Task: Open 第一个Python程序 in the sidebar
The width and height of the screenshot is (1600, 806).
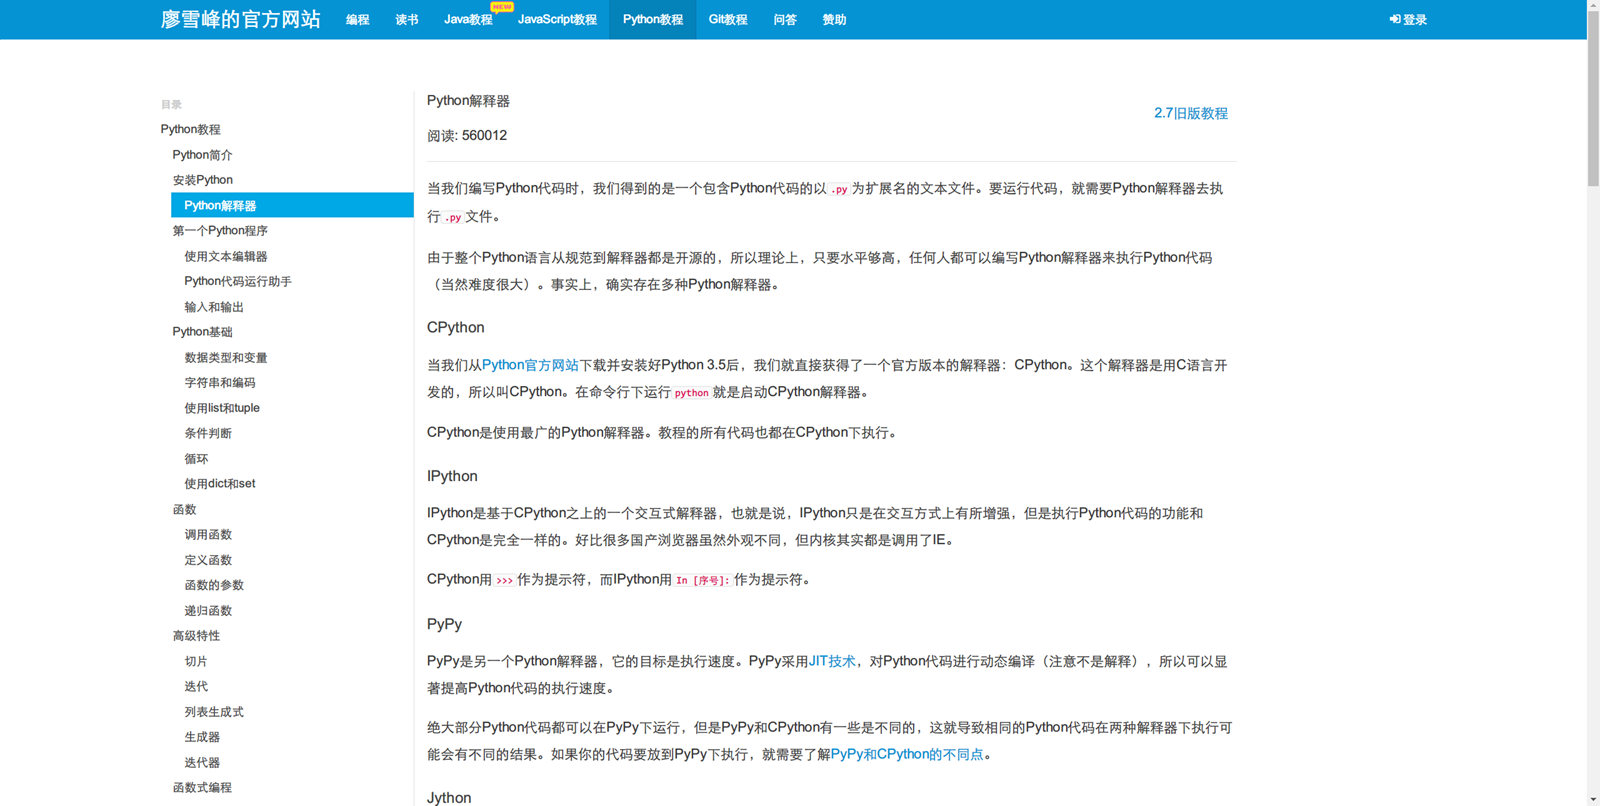Action: [220, 231]
